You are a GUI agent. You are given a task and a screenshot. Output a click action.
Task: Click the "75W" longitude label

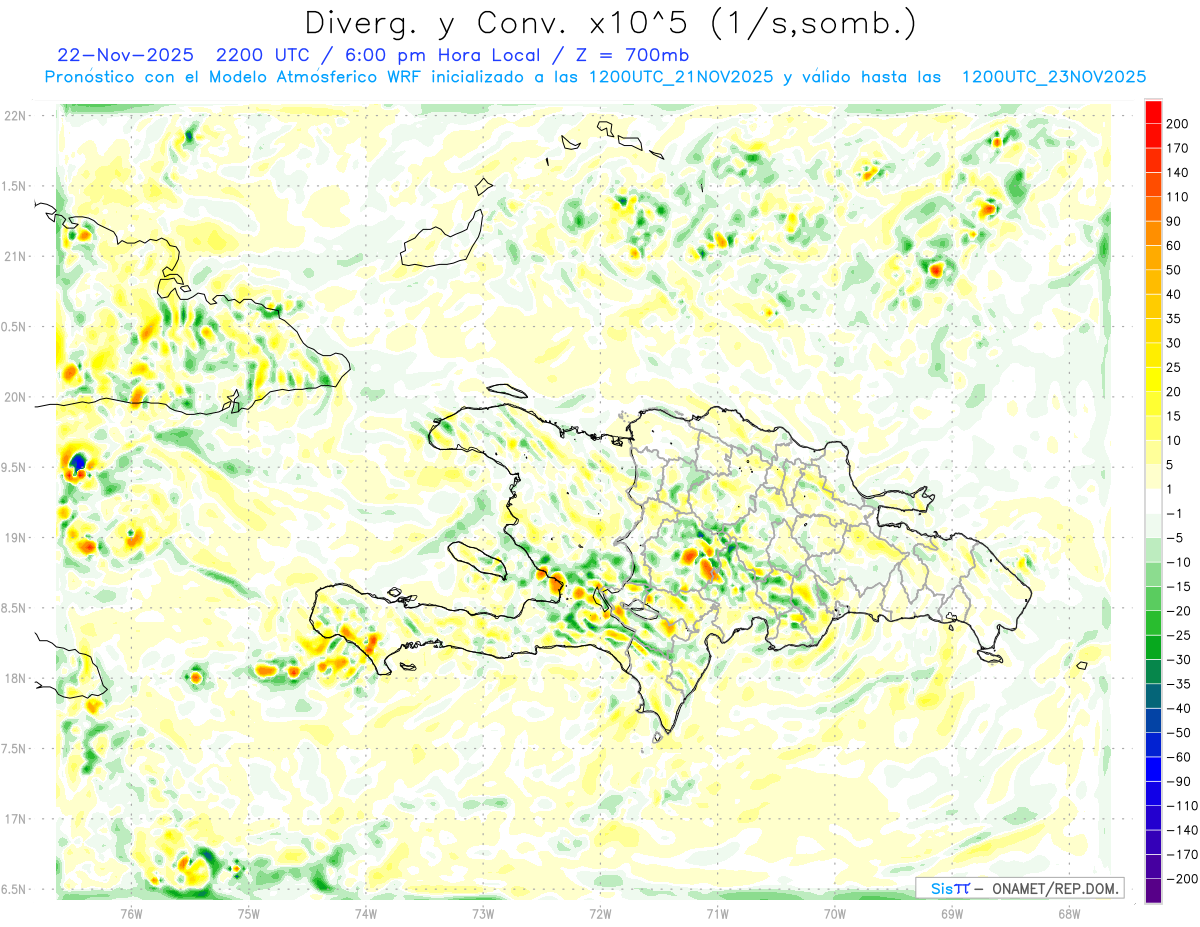coord(248,912)
